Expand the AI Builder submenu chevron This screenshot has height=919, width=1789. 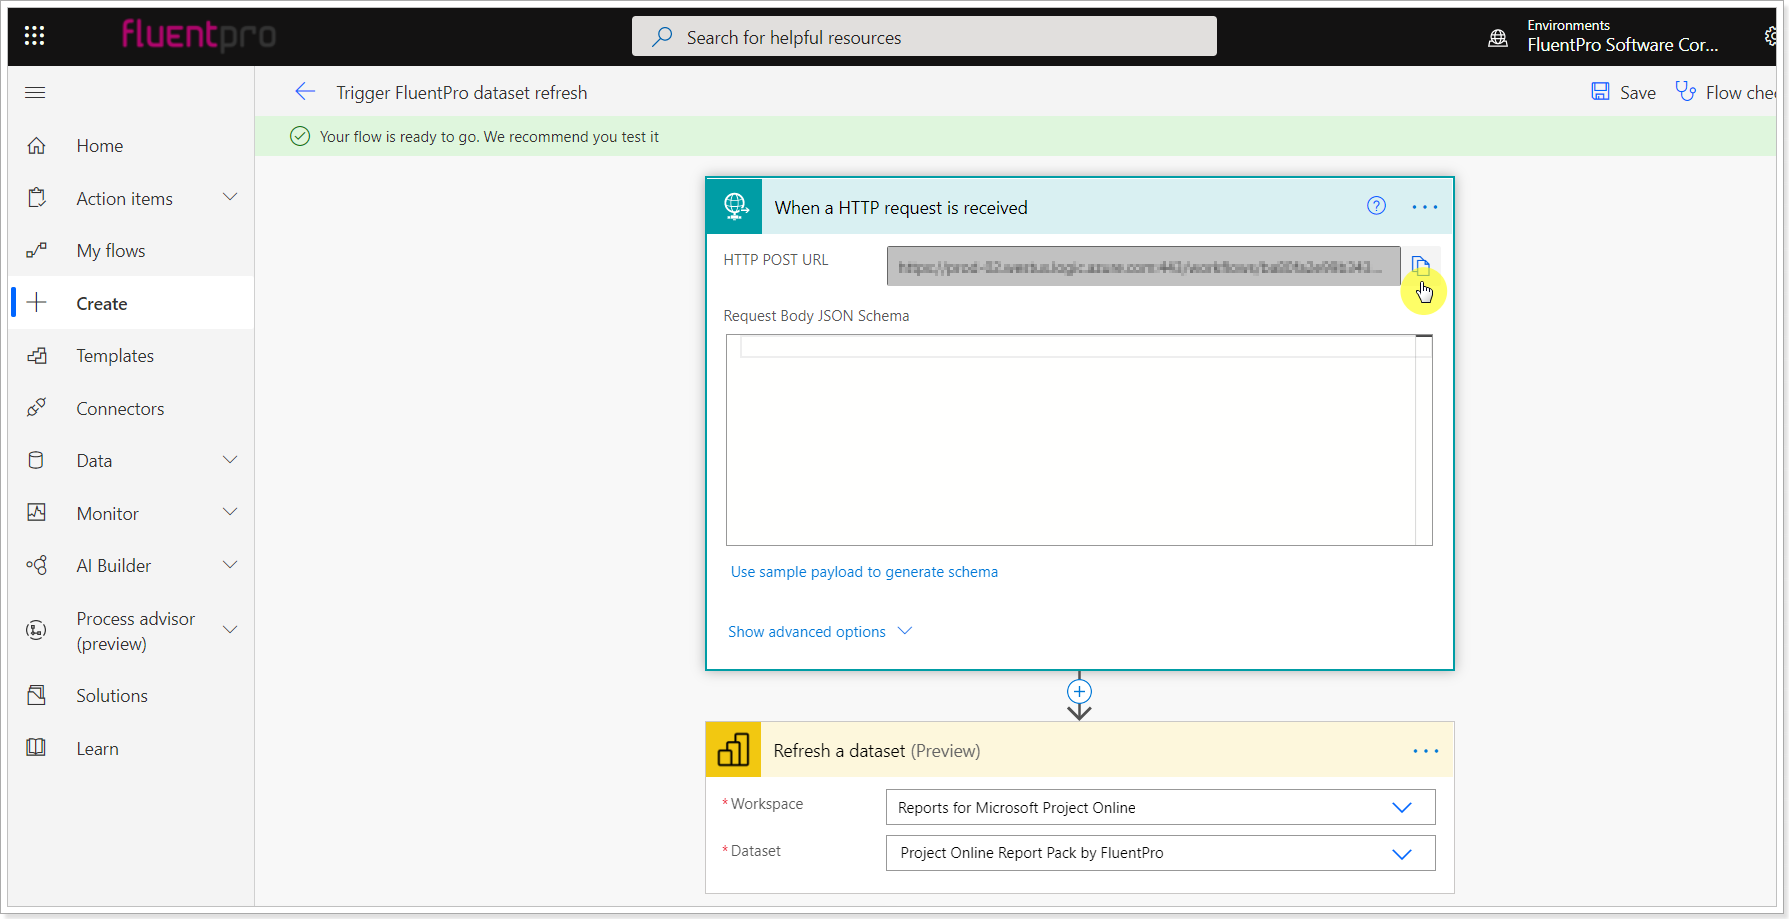[x=230, y=565]
